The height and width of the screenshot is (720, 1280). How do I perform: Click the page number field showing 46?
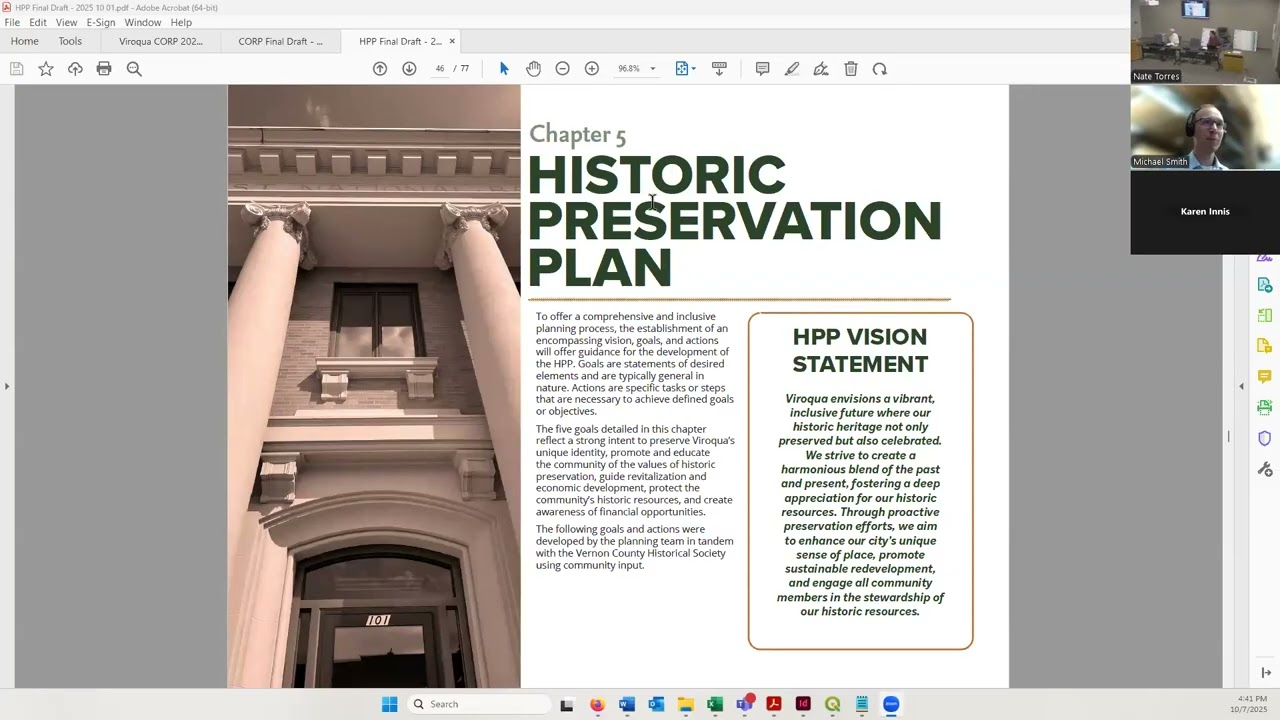tap(439, 69)
